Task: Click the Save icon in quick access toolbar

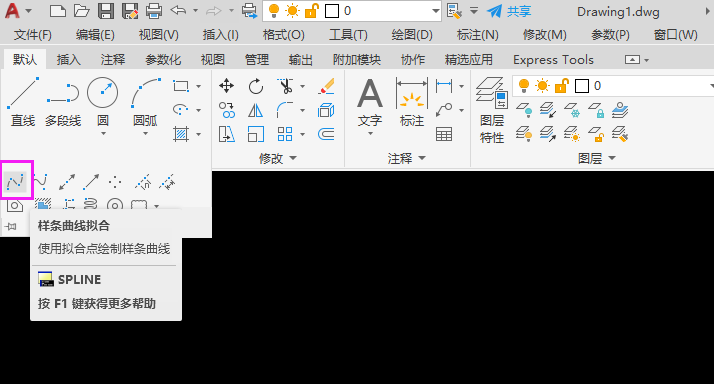Action: [106, 10]
